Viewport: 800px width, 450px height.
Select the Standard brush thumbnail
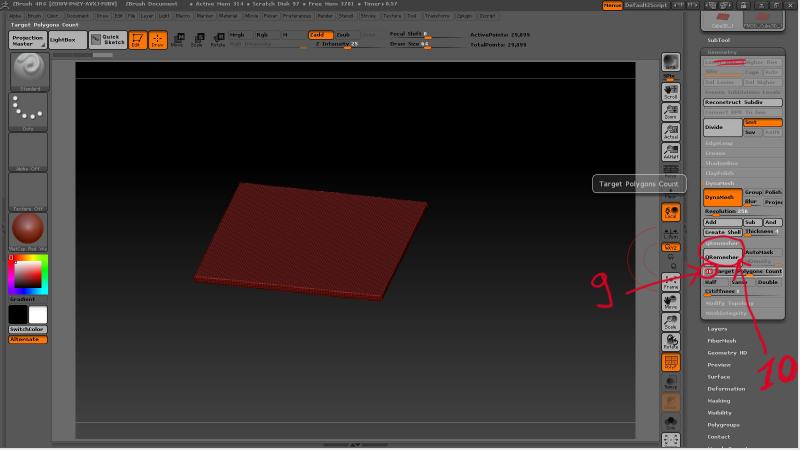[x=29, y=71]
